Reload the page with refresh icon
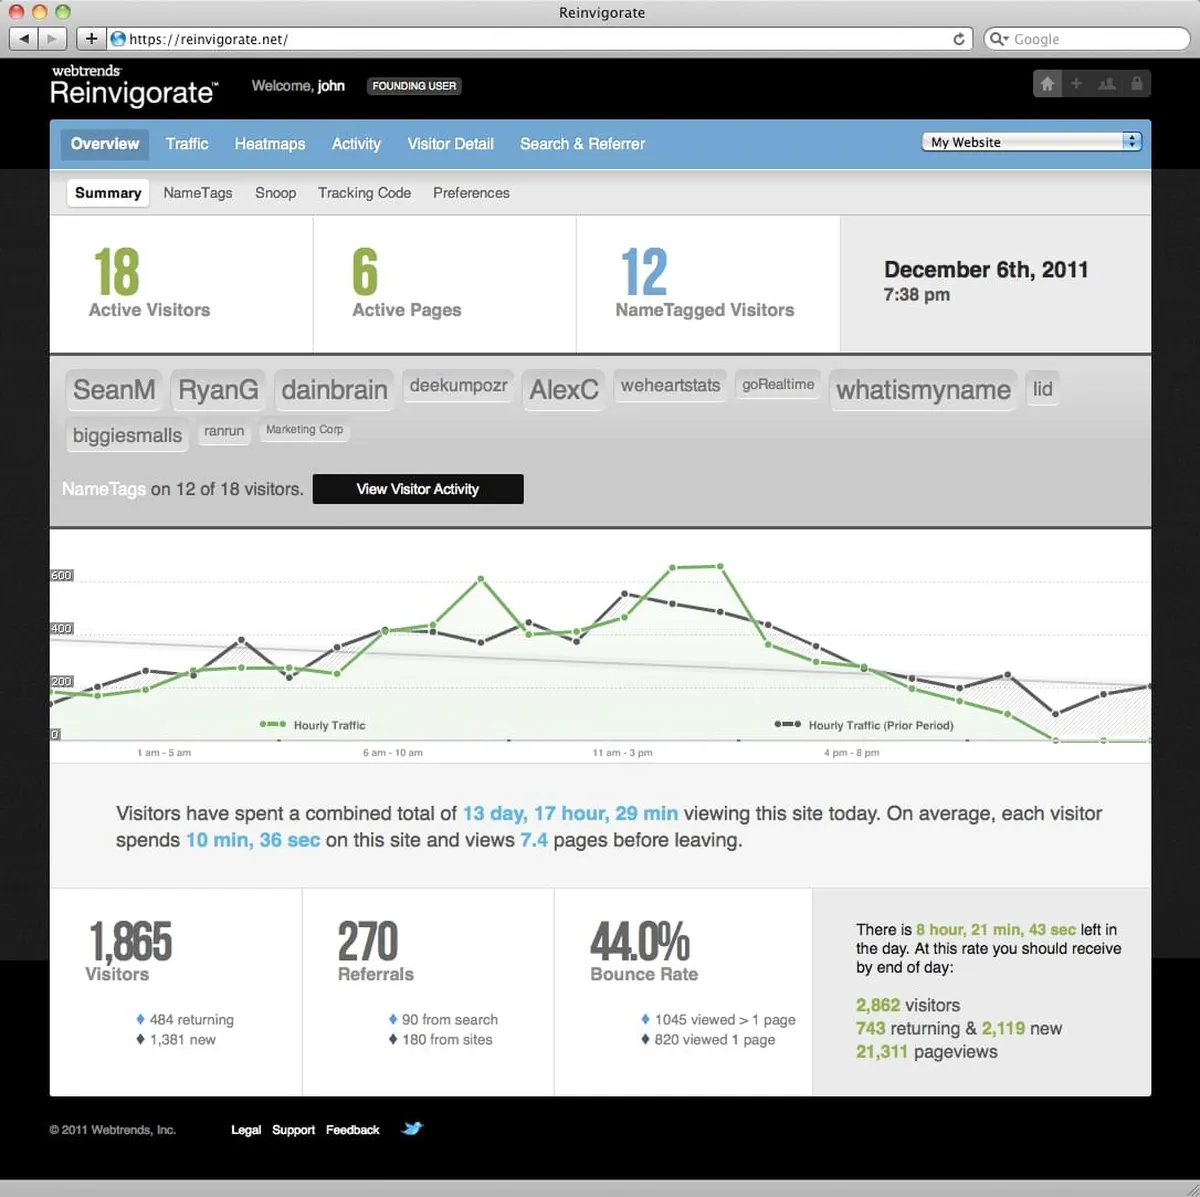 959,39
